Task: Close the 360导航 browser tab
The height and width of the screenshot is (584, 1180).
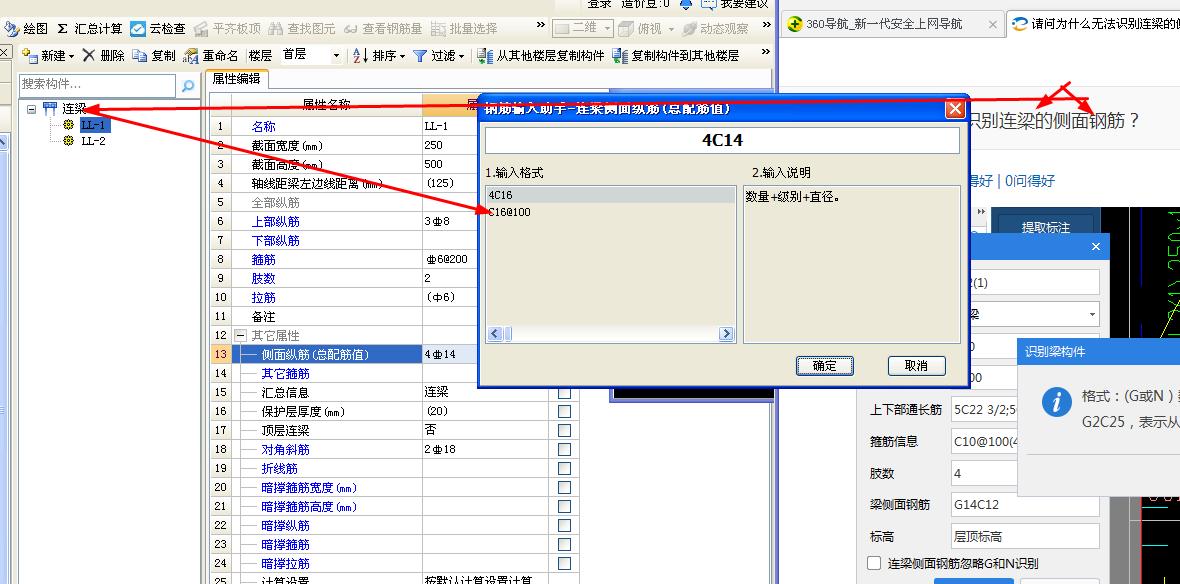Action: point(993,24)
